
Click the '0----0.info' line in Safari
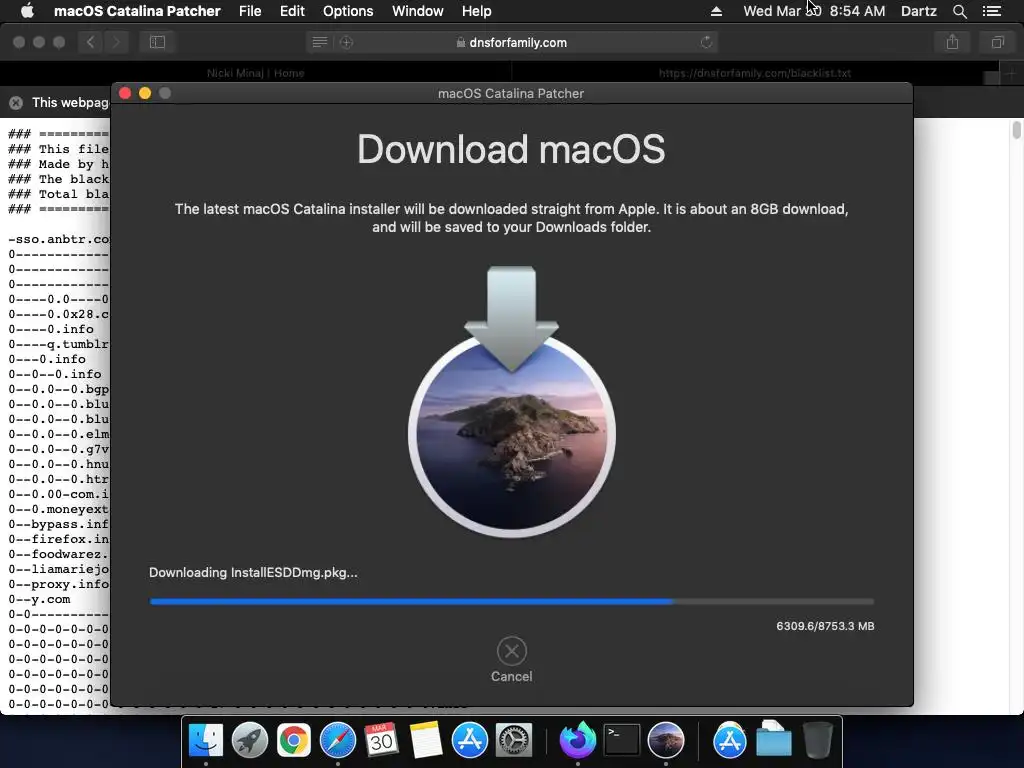(x=51, y=329)
